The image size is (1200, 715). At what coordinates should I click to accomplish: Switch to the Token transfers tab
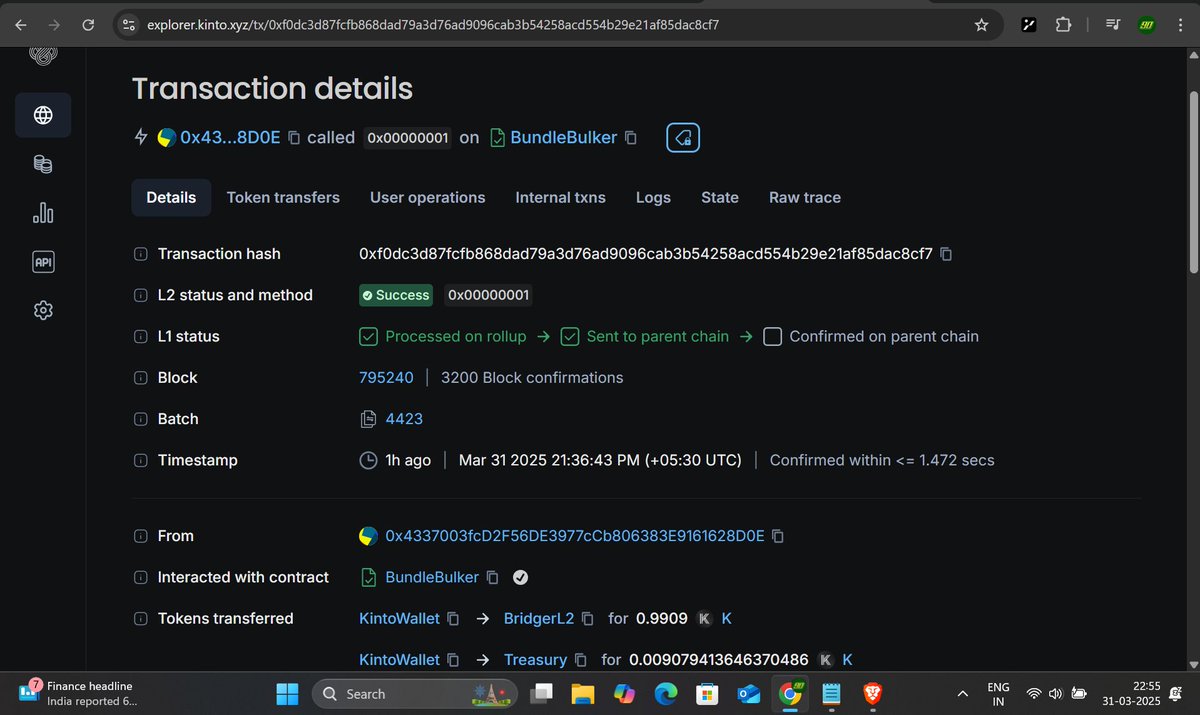[x=283, y=197]
